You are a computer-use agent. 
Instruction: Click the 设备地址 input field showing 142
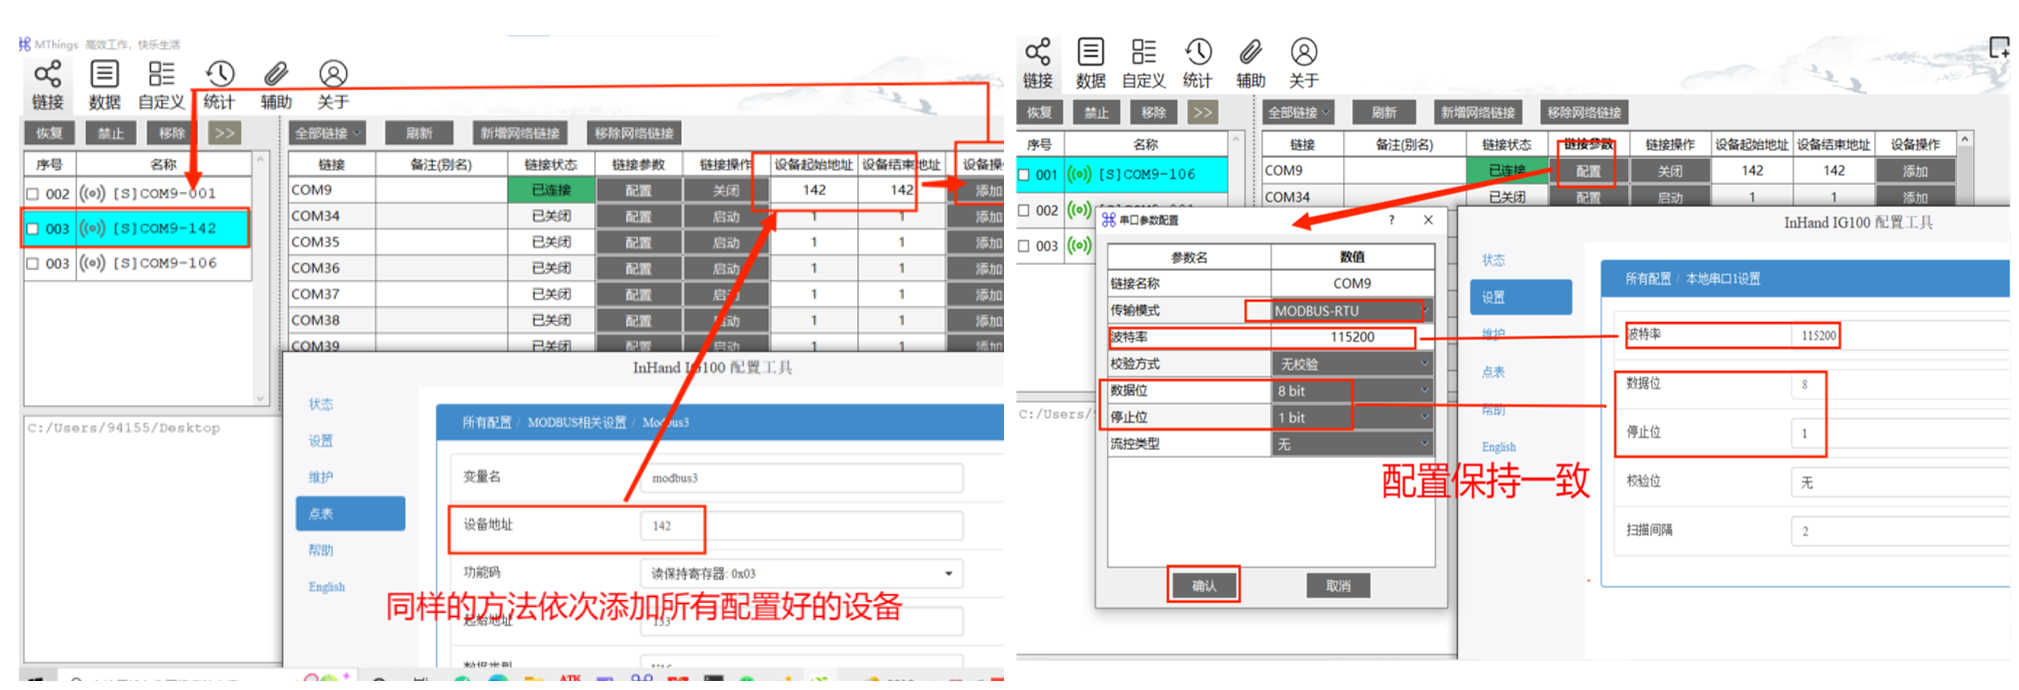pos(800,525)
